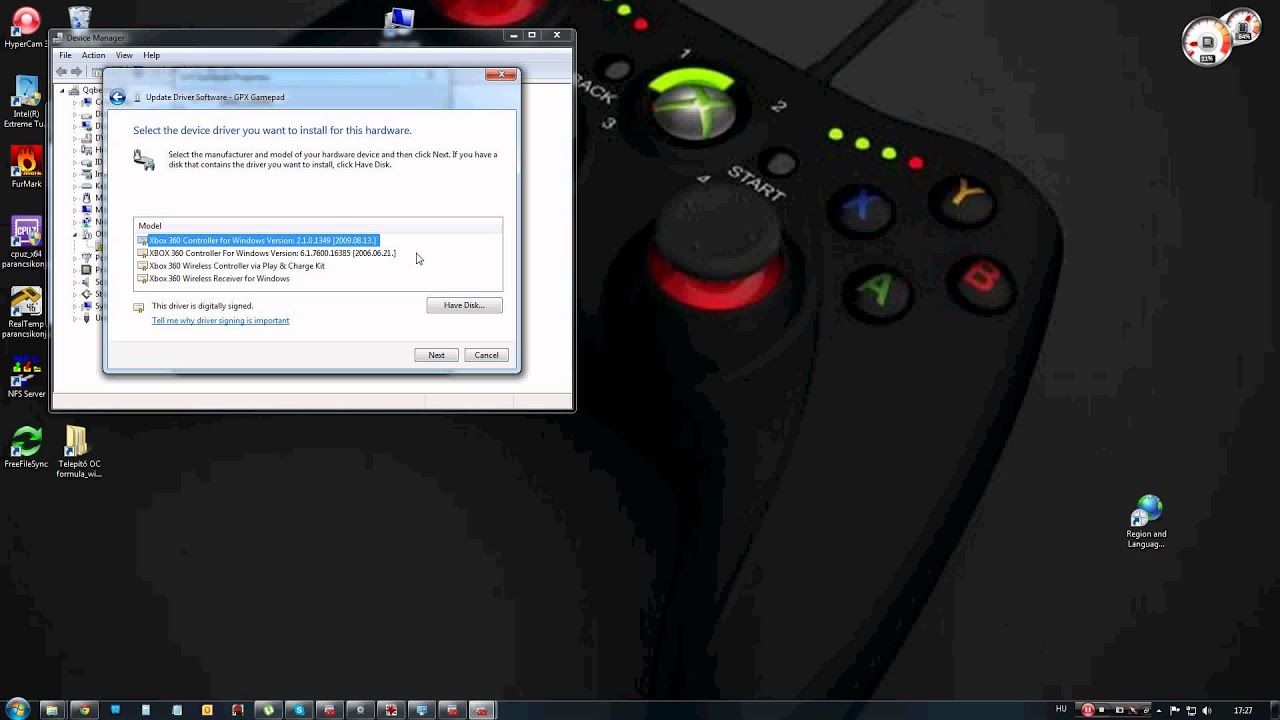1280x720 pixels.
Task: Open driver signing importance link
Action: (220, 321)
